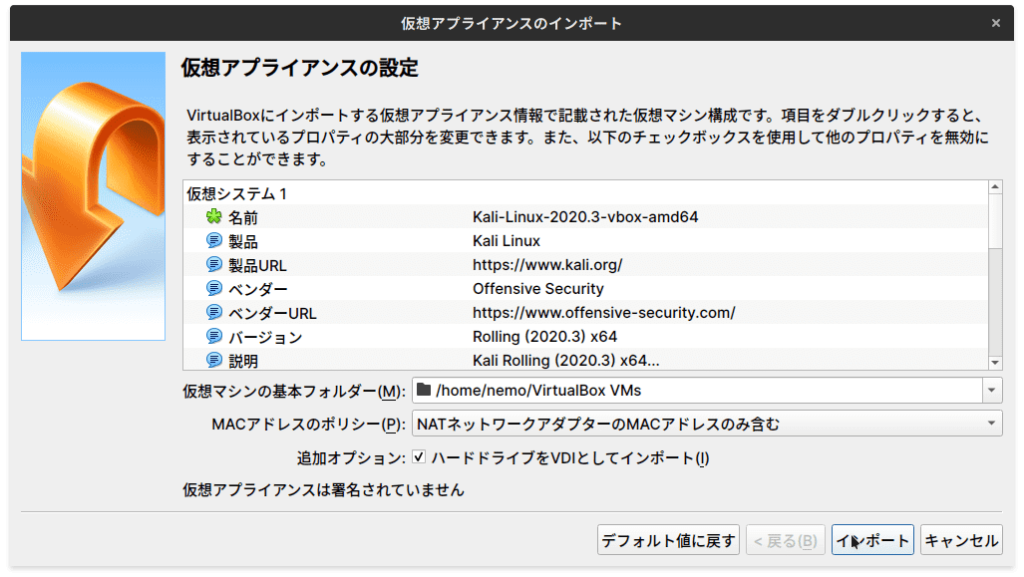The width and height of the screenshot is (1024, 577).
Task: Open the MACアドレスのポリシー combo box
Action: click(x=707, y=424)
